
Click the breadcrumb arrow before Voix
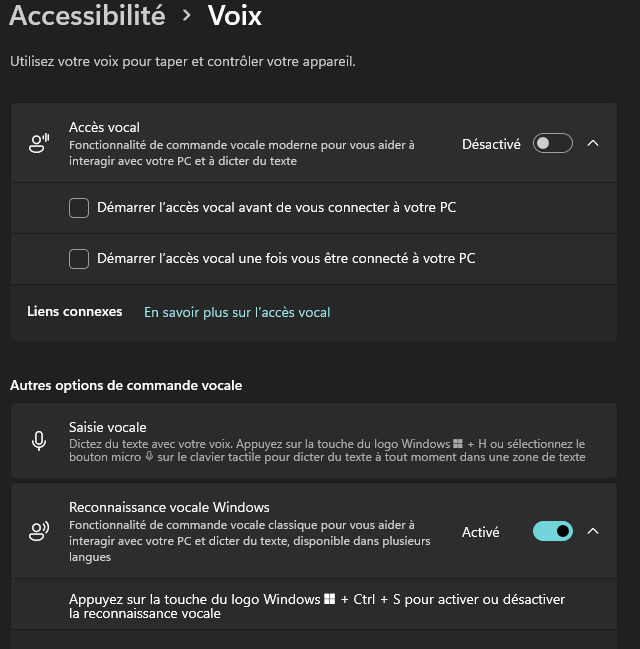tap(187, 16)
